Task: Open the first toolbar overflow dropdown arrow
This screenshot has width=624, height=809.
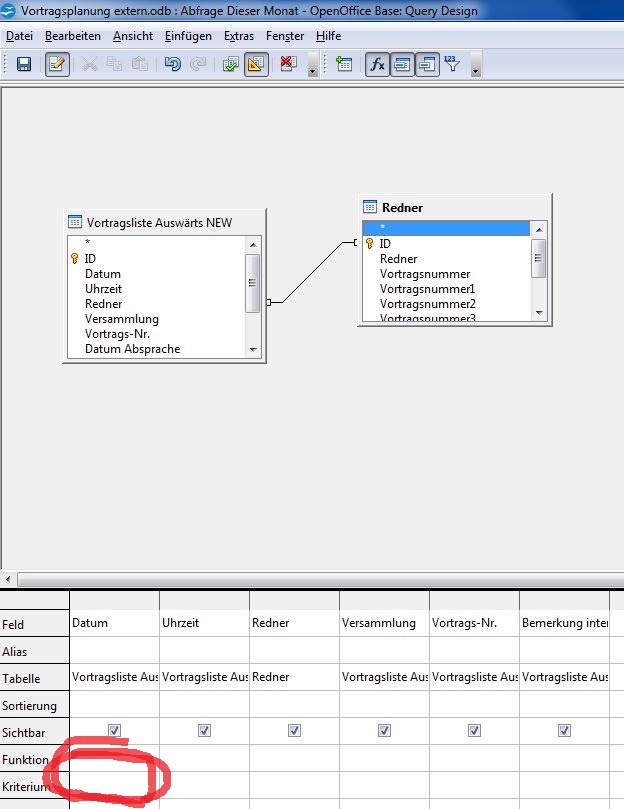Action: coord(313,68)
